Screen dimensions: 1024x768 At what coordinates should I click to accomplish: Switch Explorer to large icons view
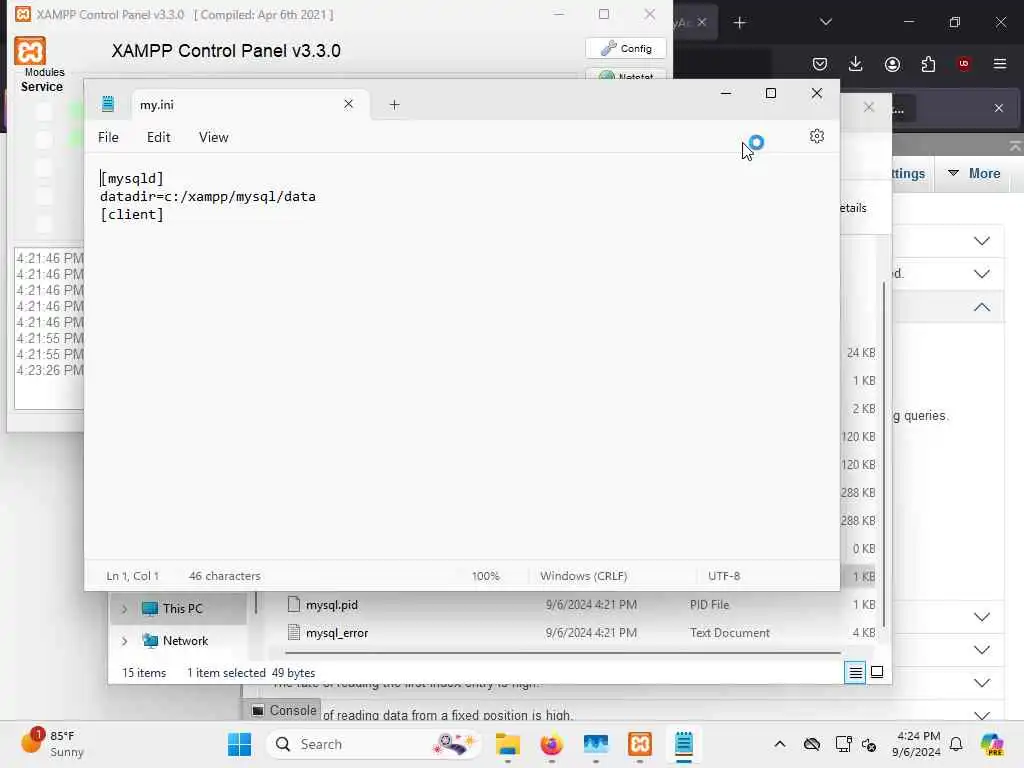[x=877, y=672]
